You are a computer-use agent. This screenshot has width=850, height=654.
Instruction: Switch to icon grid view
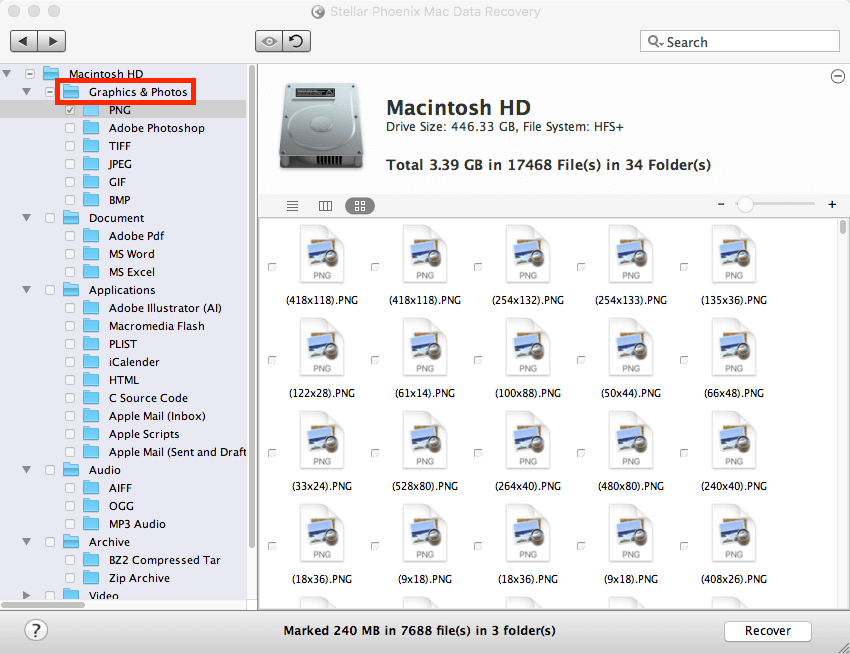tap(360, 206)
